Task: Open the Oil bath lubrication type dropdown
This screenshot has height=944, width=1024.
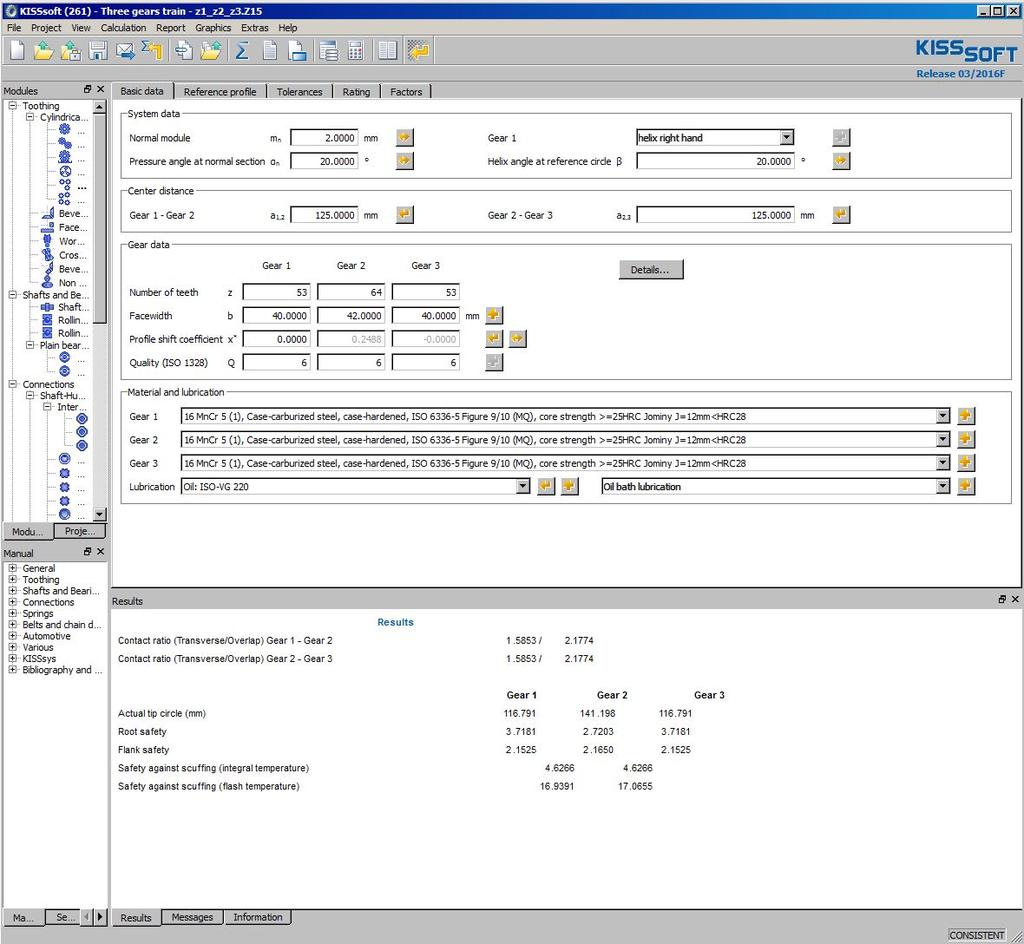Action: click(942, 486)
